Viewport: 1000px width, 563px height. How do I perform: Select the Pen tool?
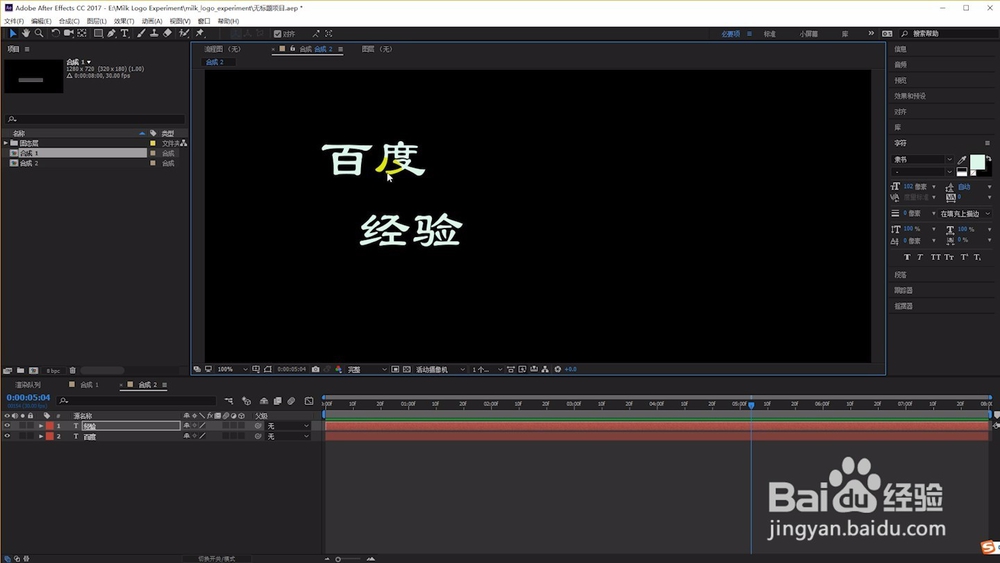coord(112,33)
